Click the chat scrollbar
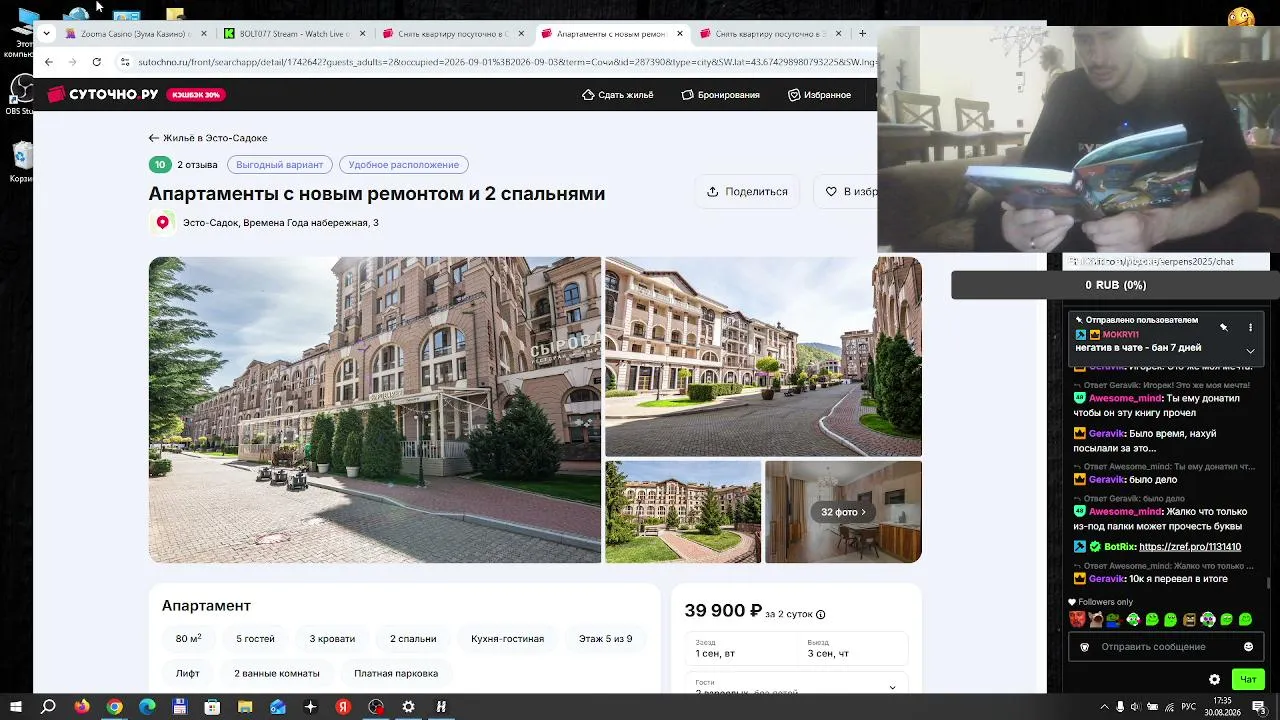Screen dimensions: 1280x720 coord(1268,583)
